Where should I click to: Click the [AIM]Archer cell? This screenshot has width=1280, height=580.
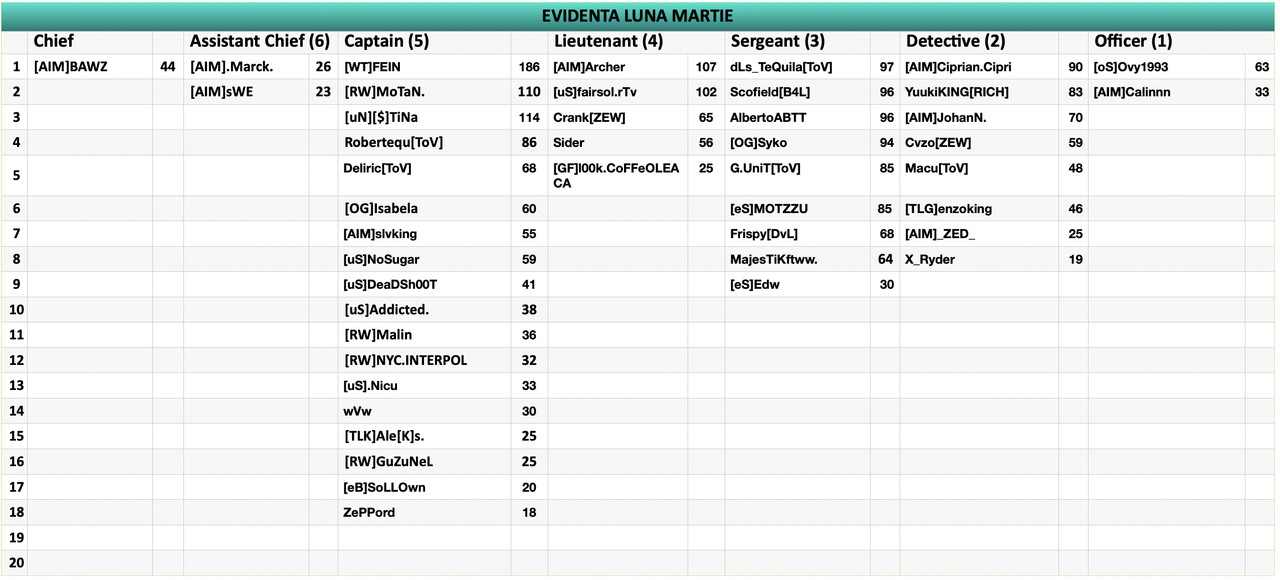(x=617, y=67)
